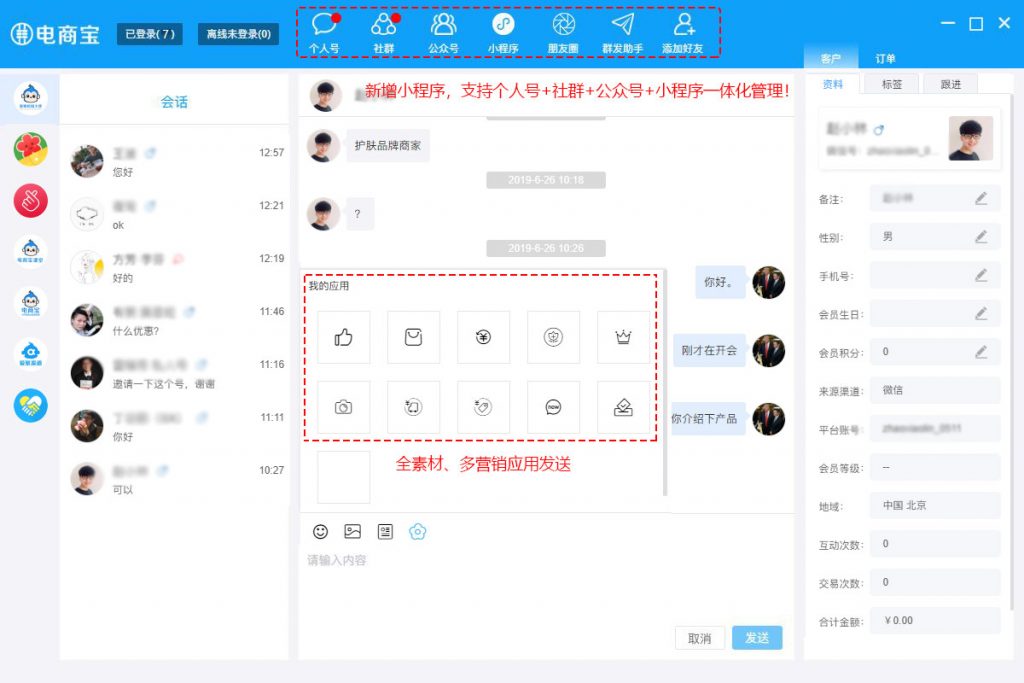
Task: Toggle the 我的应用 apps panel icon
Action: (417, 532)
